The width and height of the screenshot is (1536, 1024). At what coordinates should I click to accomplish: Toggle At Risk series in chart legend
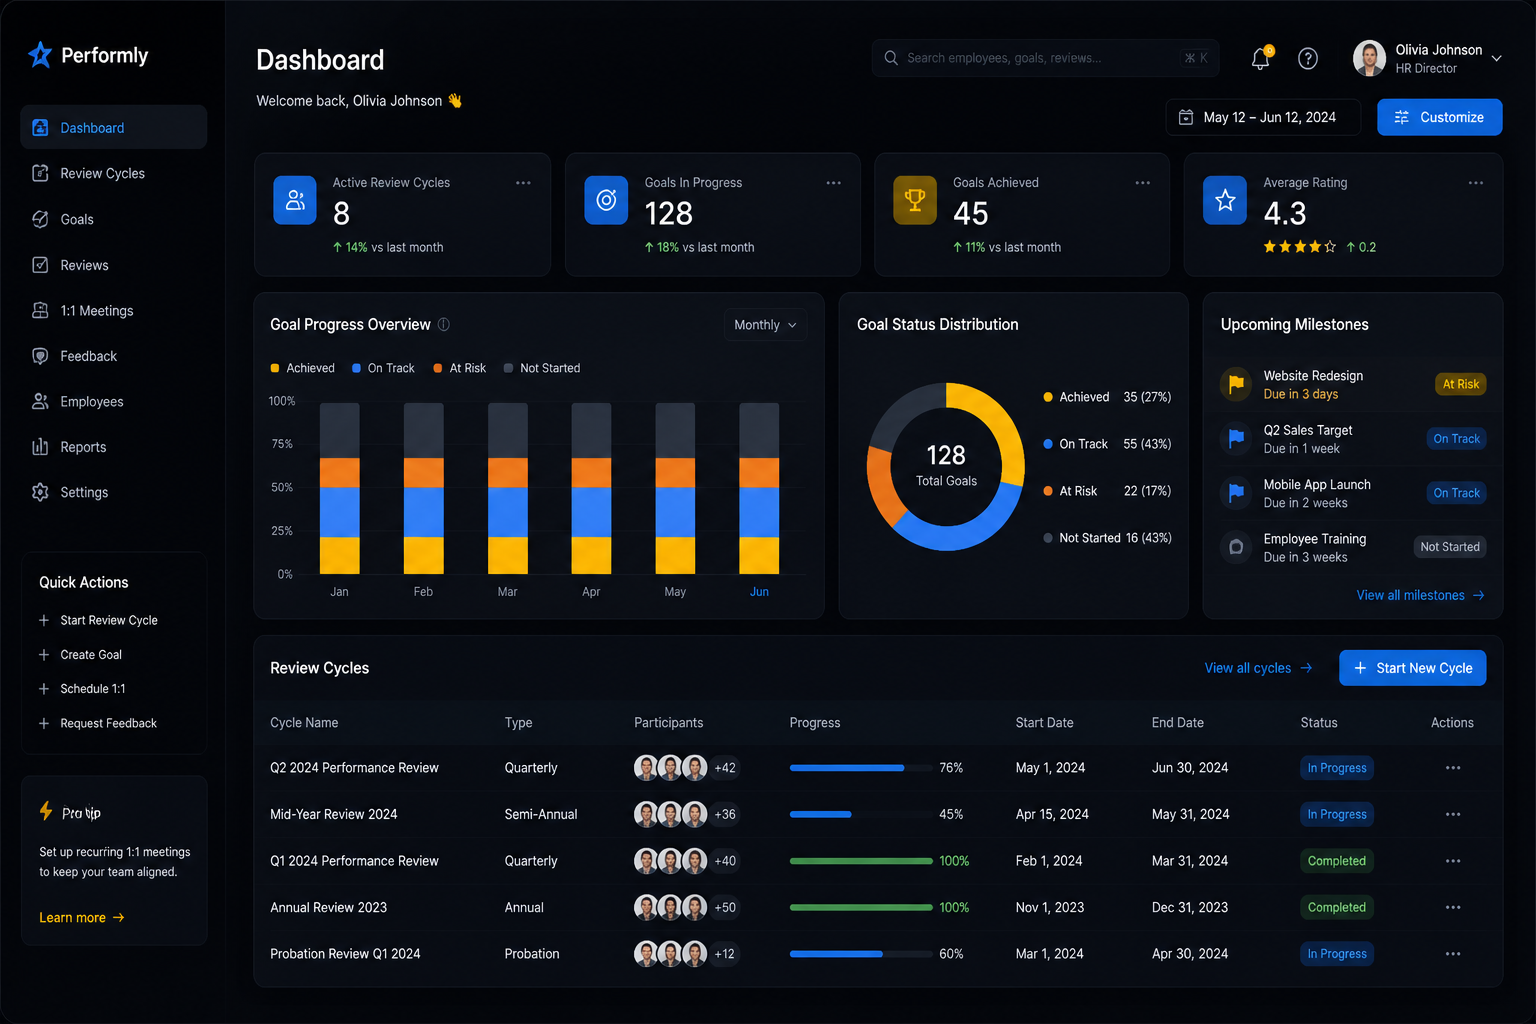[x=459, y=368]
